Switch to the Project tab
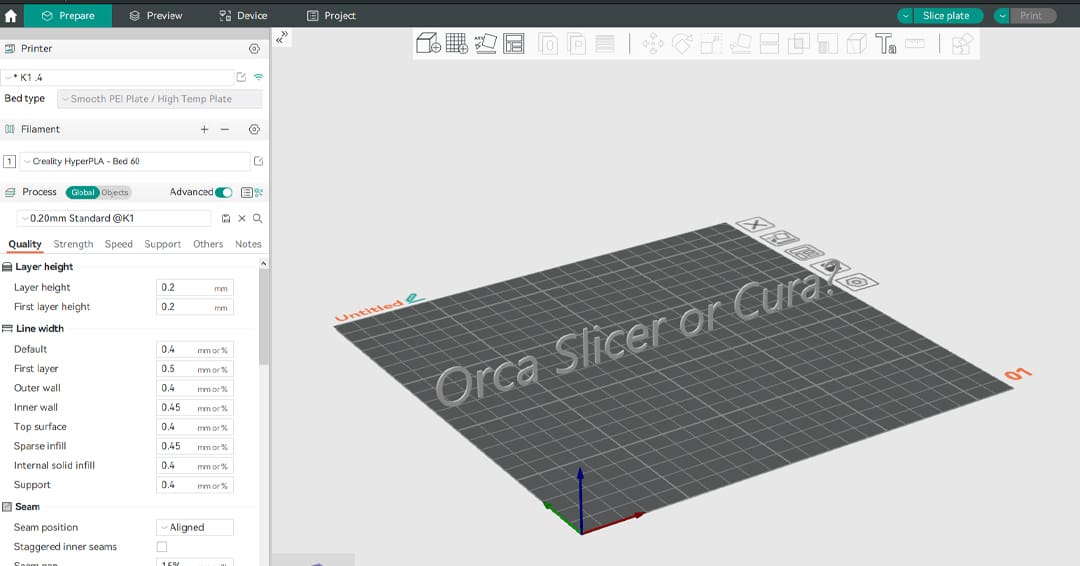 tap(331, 15)
